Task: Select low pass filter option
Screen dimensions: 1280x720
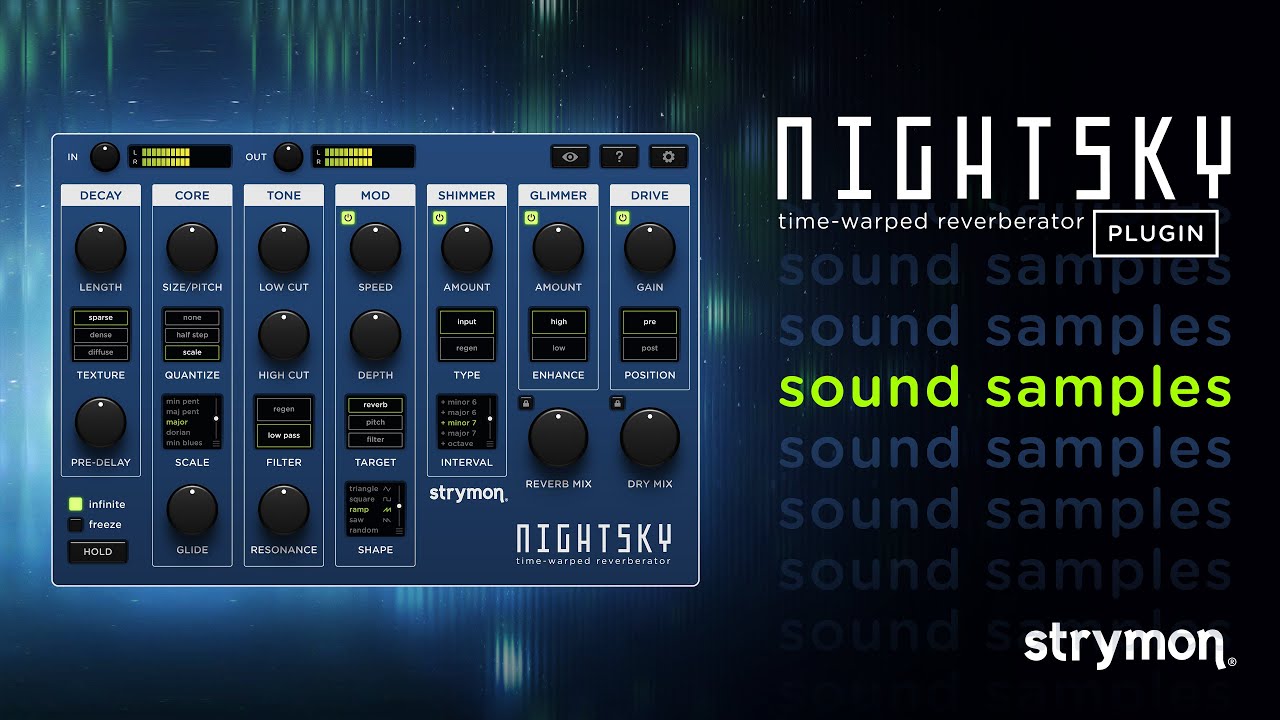Action: coord(284,436)
